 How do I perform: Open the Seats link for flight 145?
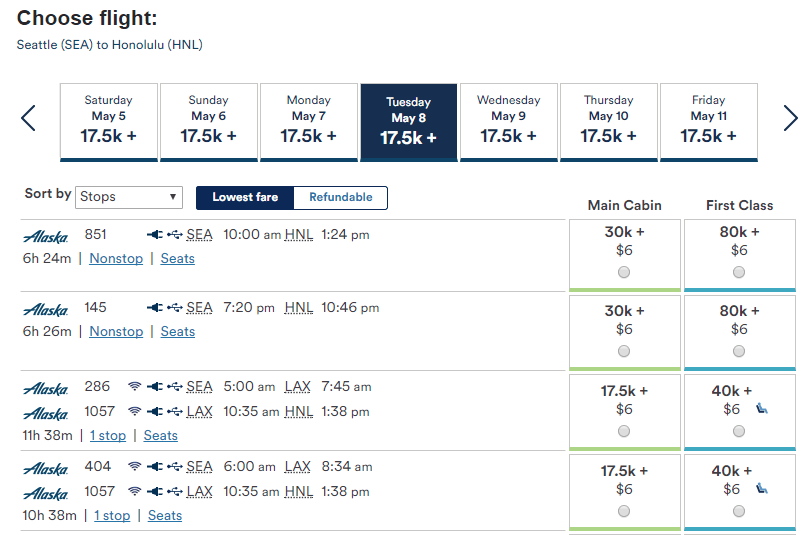point(178,332)
